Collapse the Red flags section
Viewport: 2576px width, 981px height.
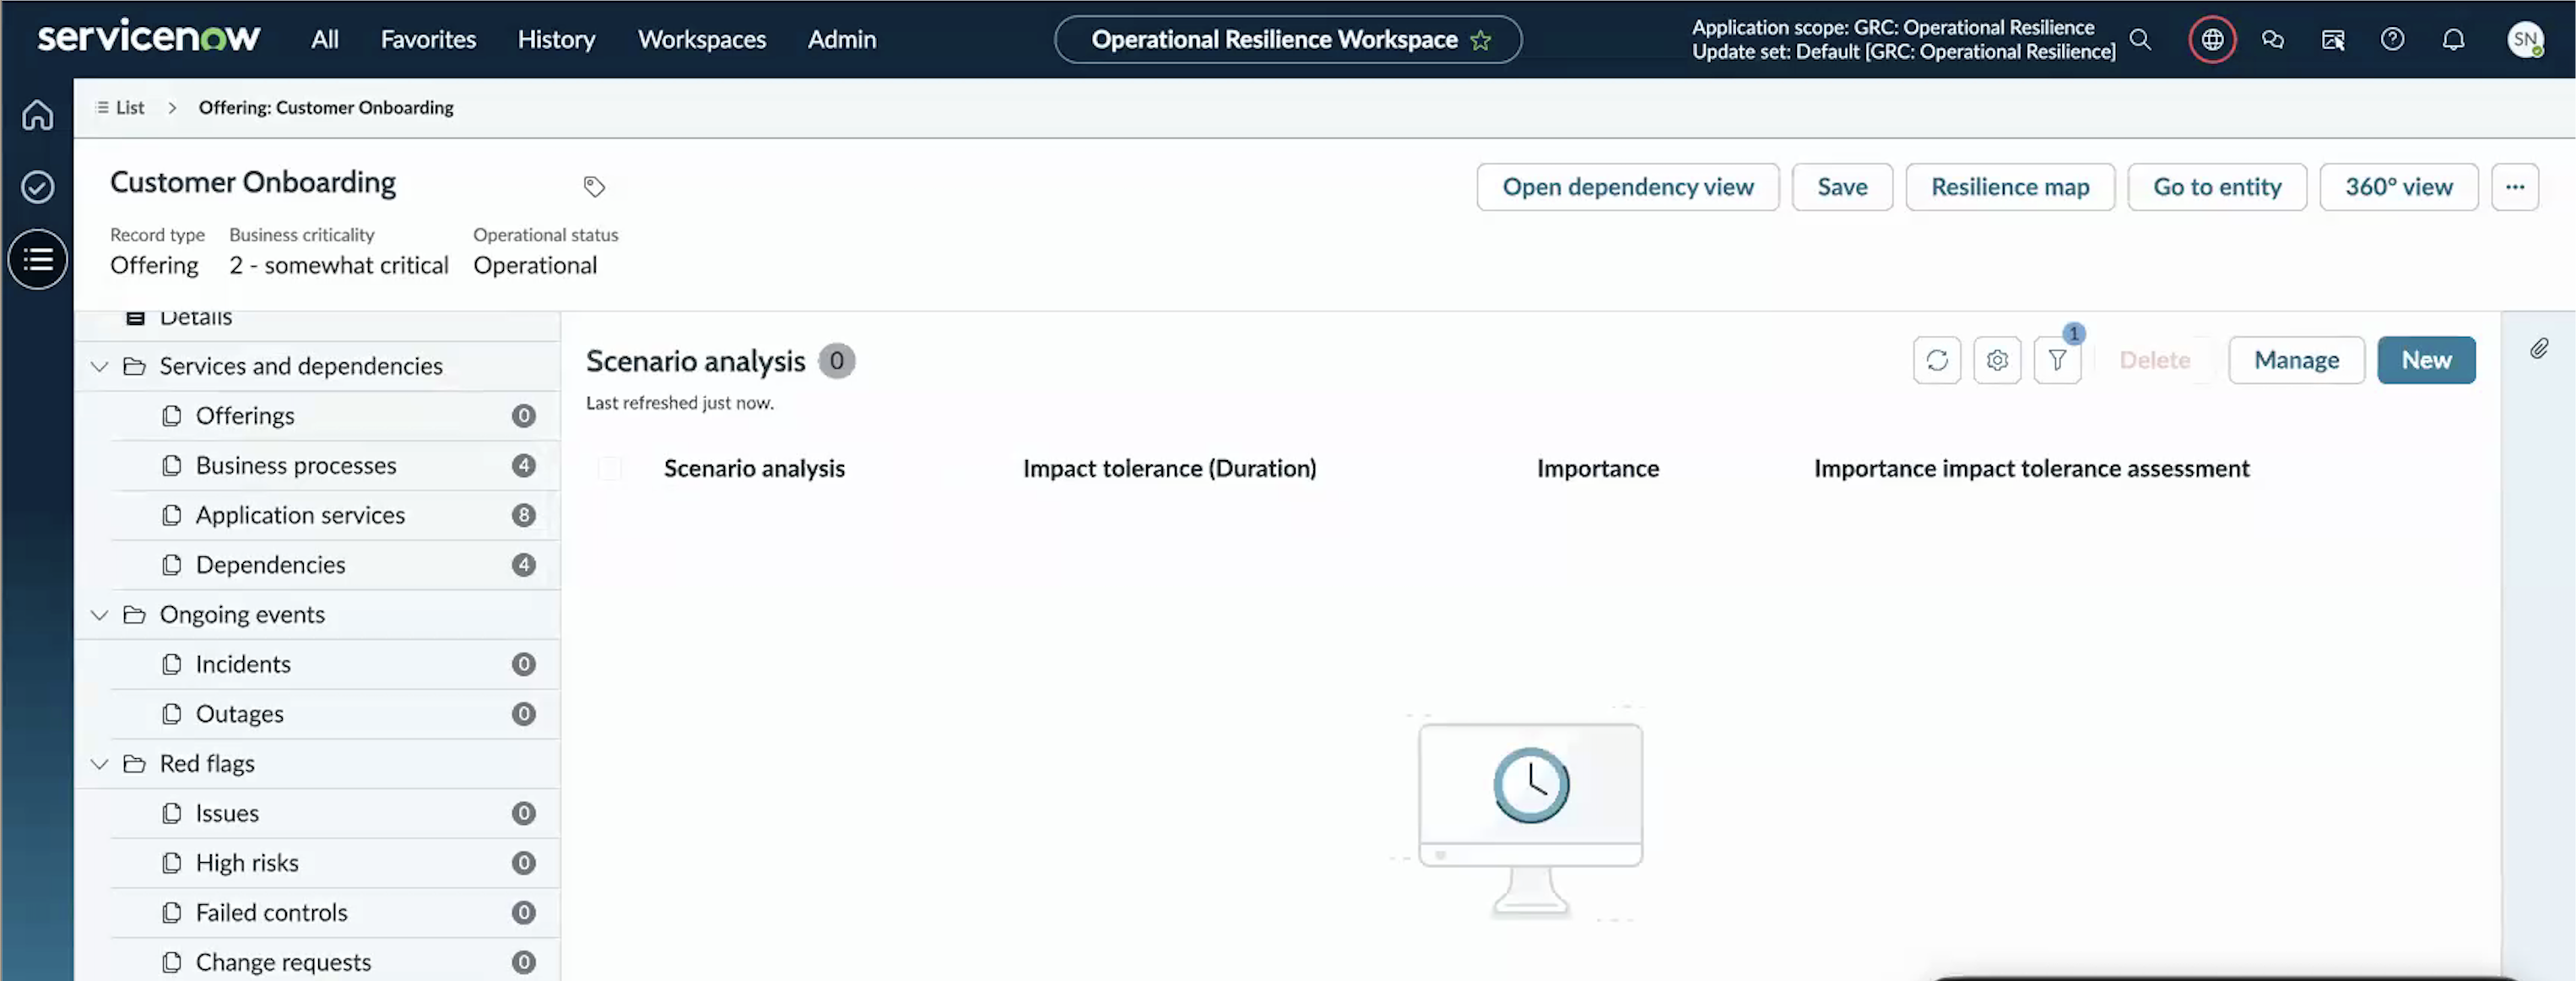coord(99,764)
